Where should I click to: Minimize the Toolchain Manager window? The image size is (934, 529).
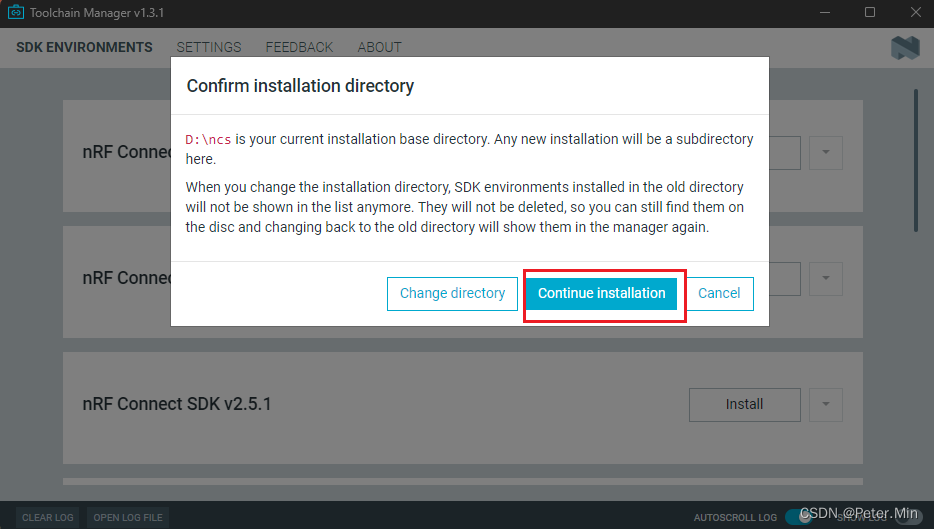[824, 13]
